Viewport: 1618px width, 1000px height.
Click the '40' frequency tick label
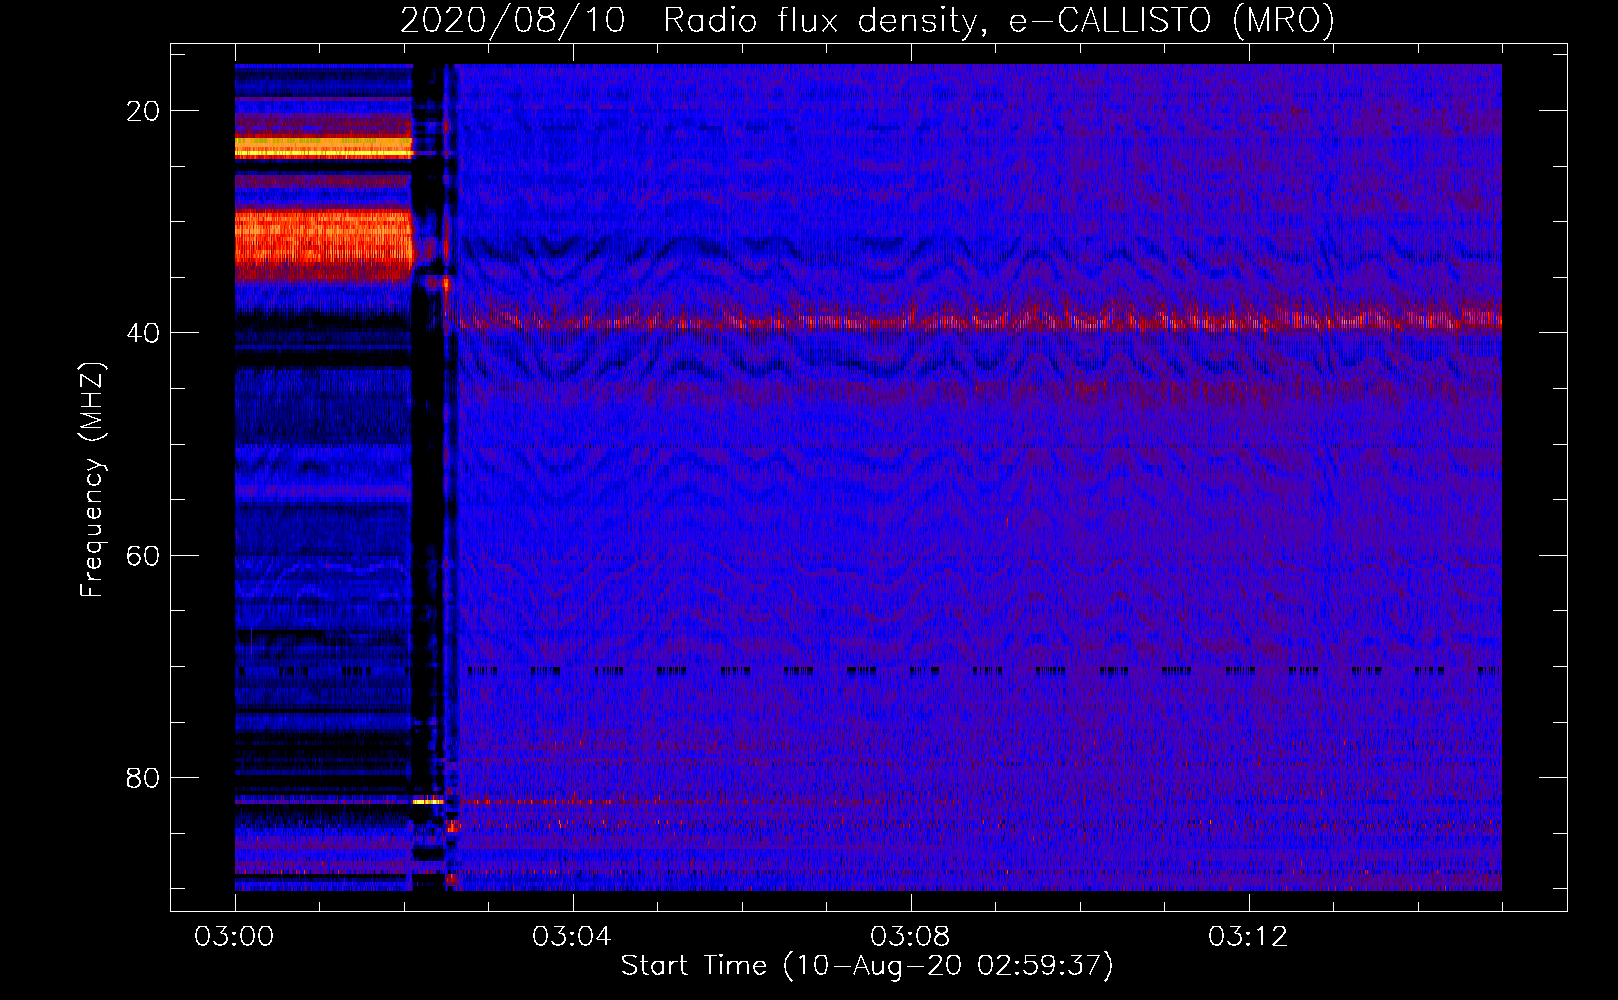[143, 333]
